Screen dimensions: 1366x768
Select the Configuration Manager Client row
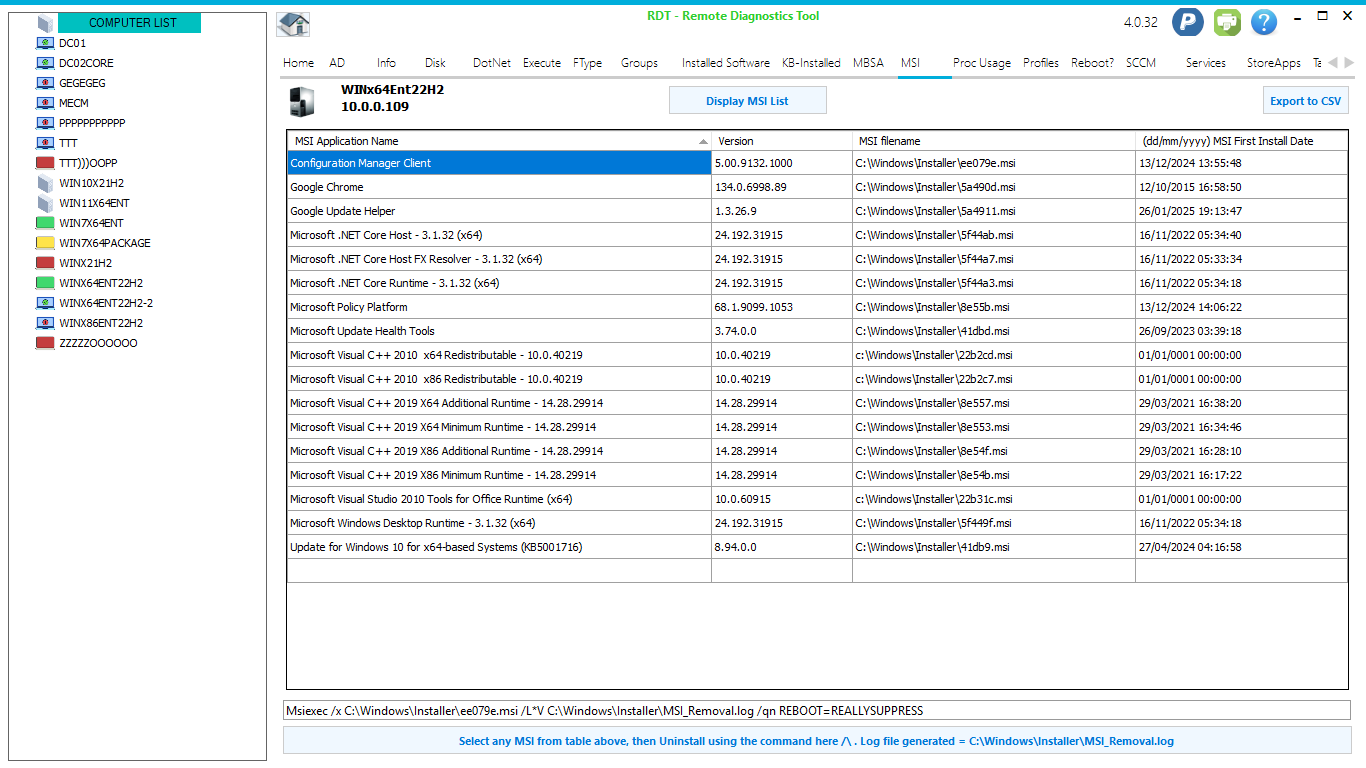tap(817, 163)
